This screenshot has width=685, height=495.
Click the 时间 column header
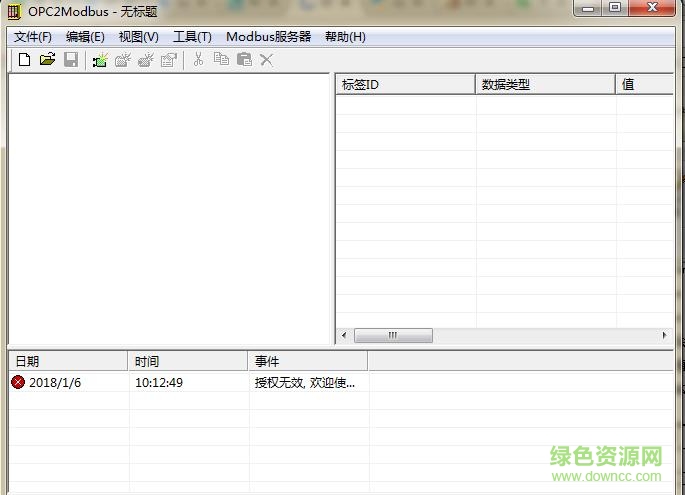click(x=188, y=361)
